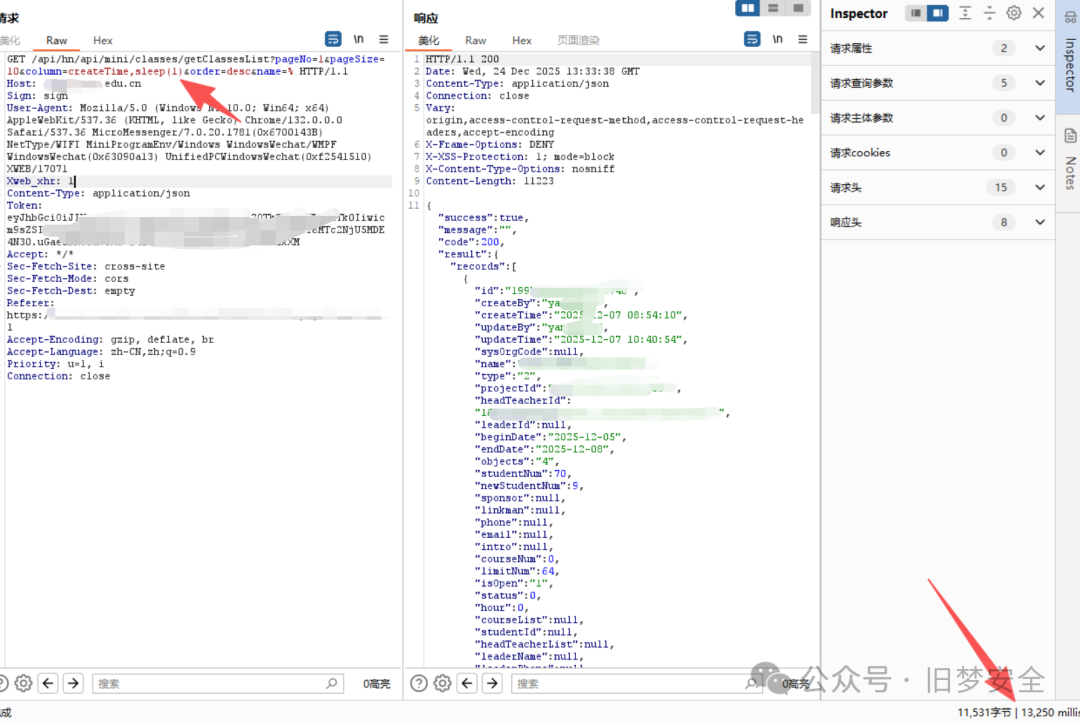Select response 页面渲染 render tab
Image resolution: width=1080 pixels, height=723 pixels.
click(x=578, y=41)
